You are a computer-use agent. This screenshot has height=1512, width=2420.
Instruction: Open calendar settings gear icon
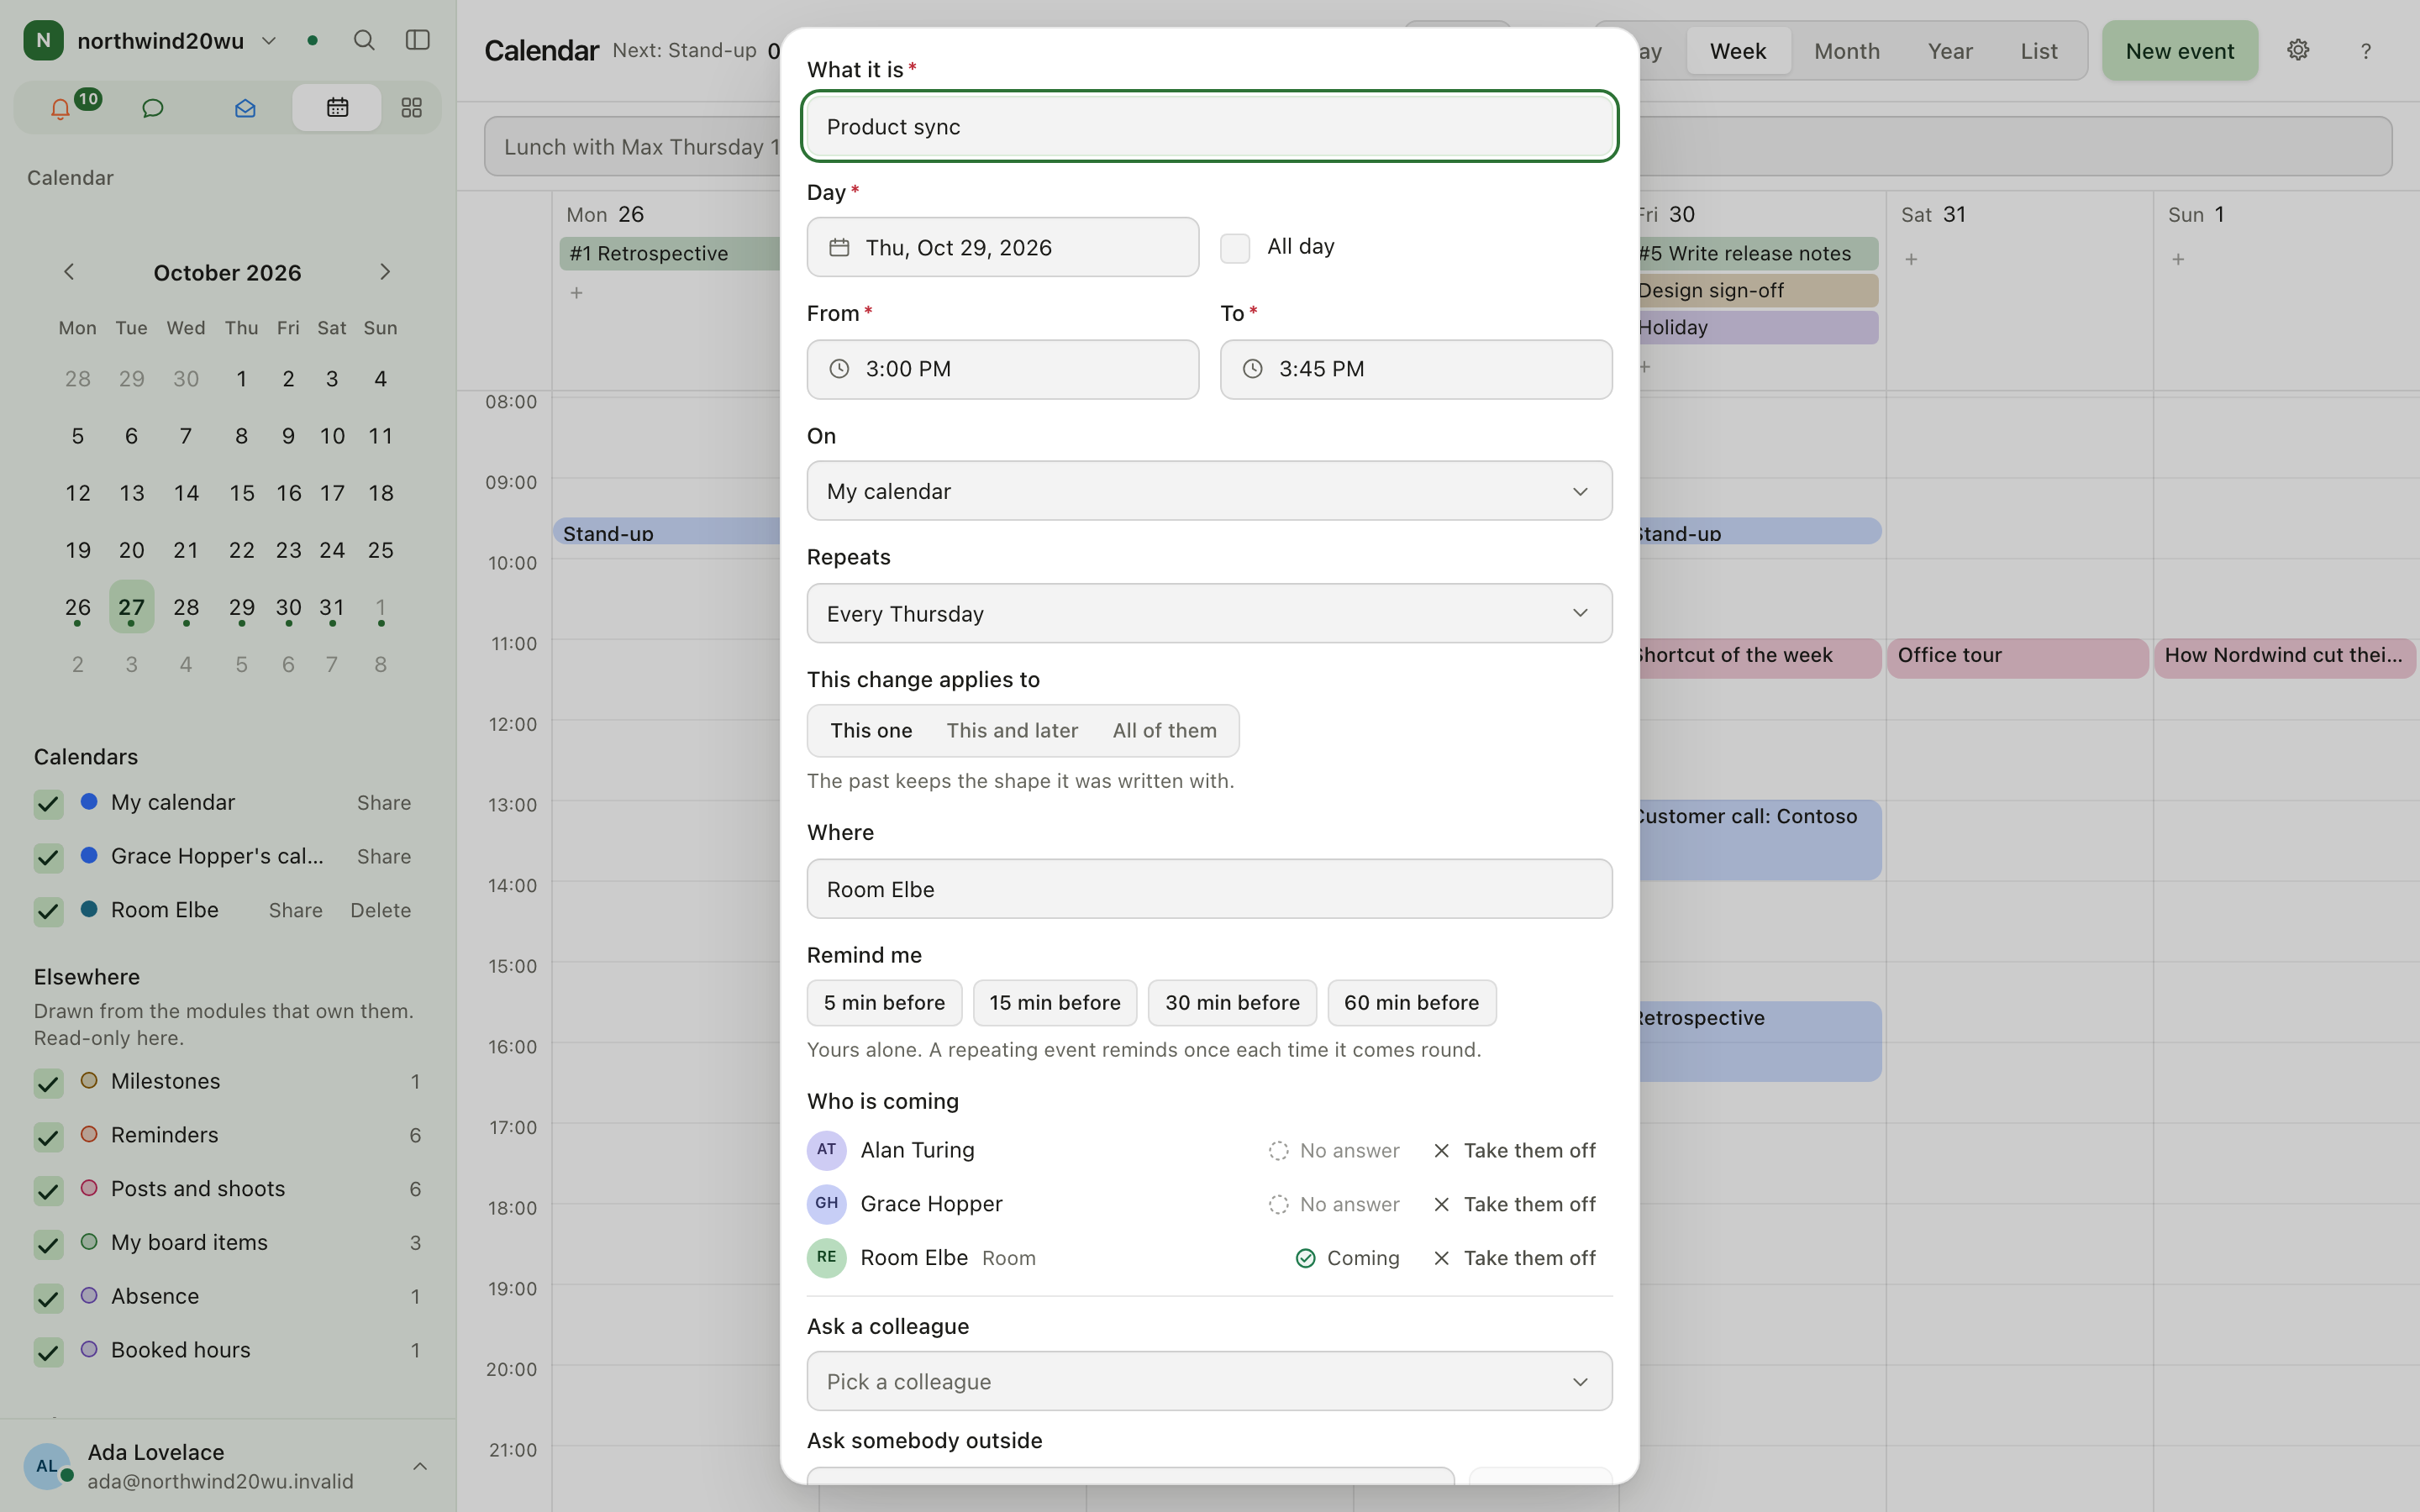[x=2298, y=50]
